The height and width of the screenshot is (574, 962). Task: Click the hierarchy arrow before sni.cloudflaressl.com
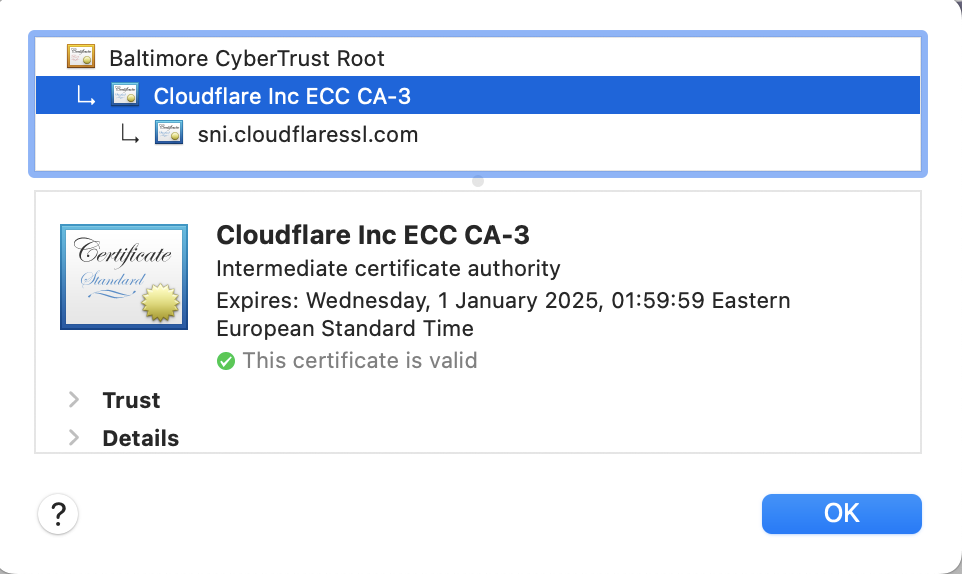[130, 133]
